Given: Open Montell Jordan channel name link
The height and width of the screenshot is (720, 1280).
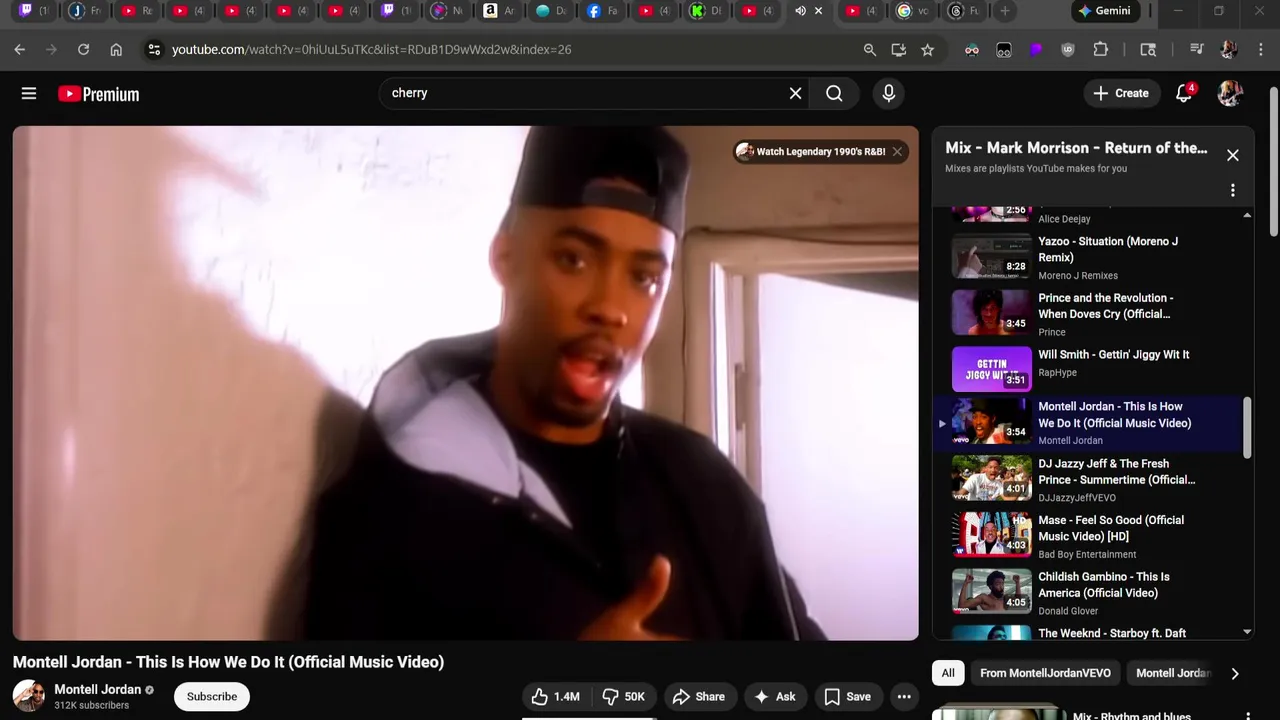Looking at the screenshot, I should click(x=97, y=690).
